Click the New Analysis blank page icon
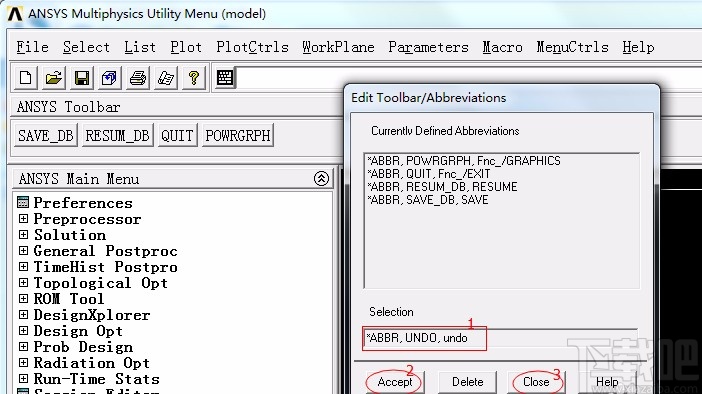702x394 pixels. point(26,78)
